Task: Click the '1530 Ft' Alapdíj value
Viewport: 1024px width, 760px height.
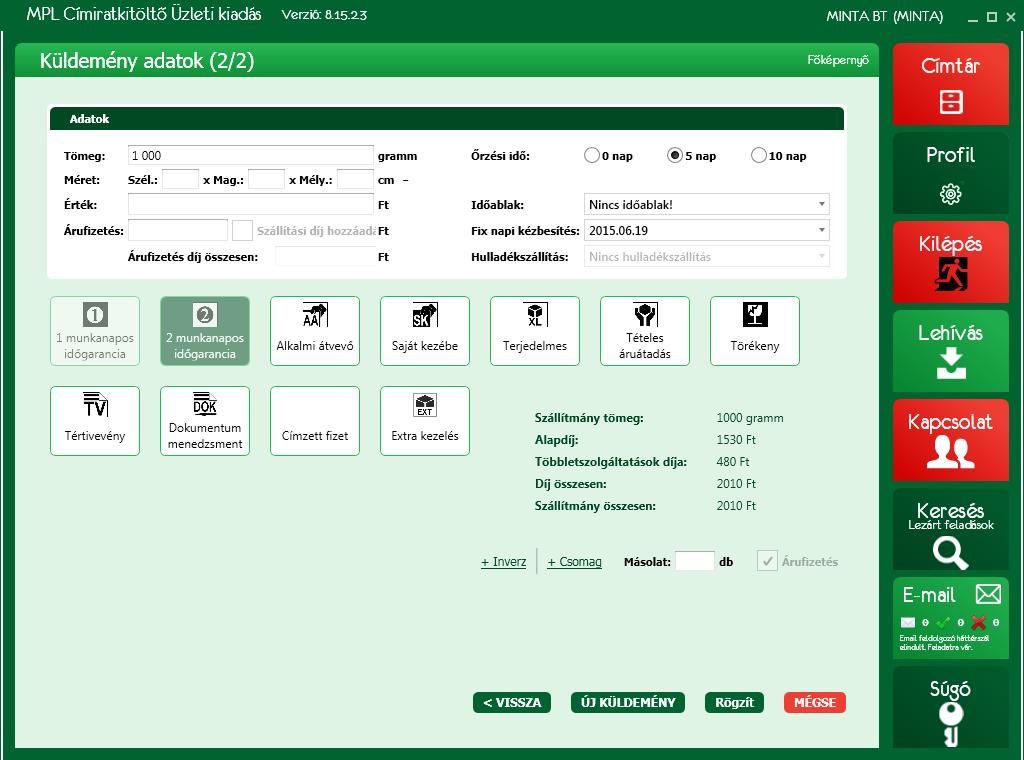Action: coord(736,439)
